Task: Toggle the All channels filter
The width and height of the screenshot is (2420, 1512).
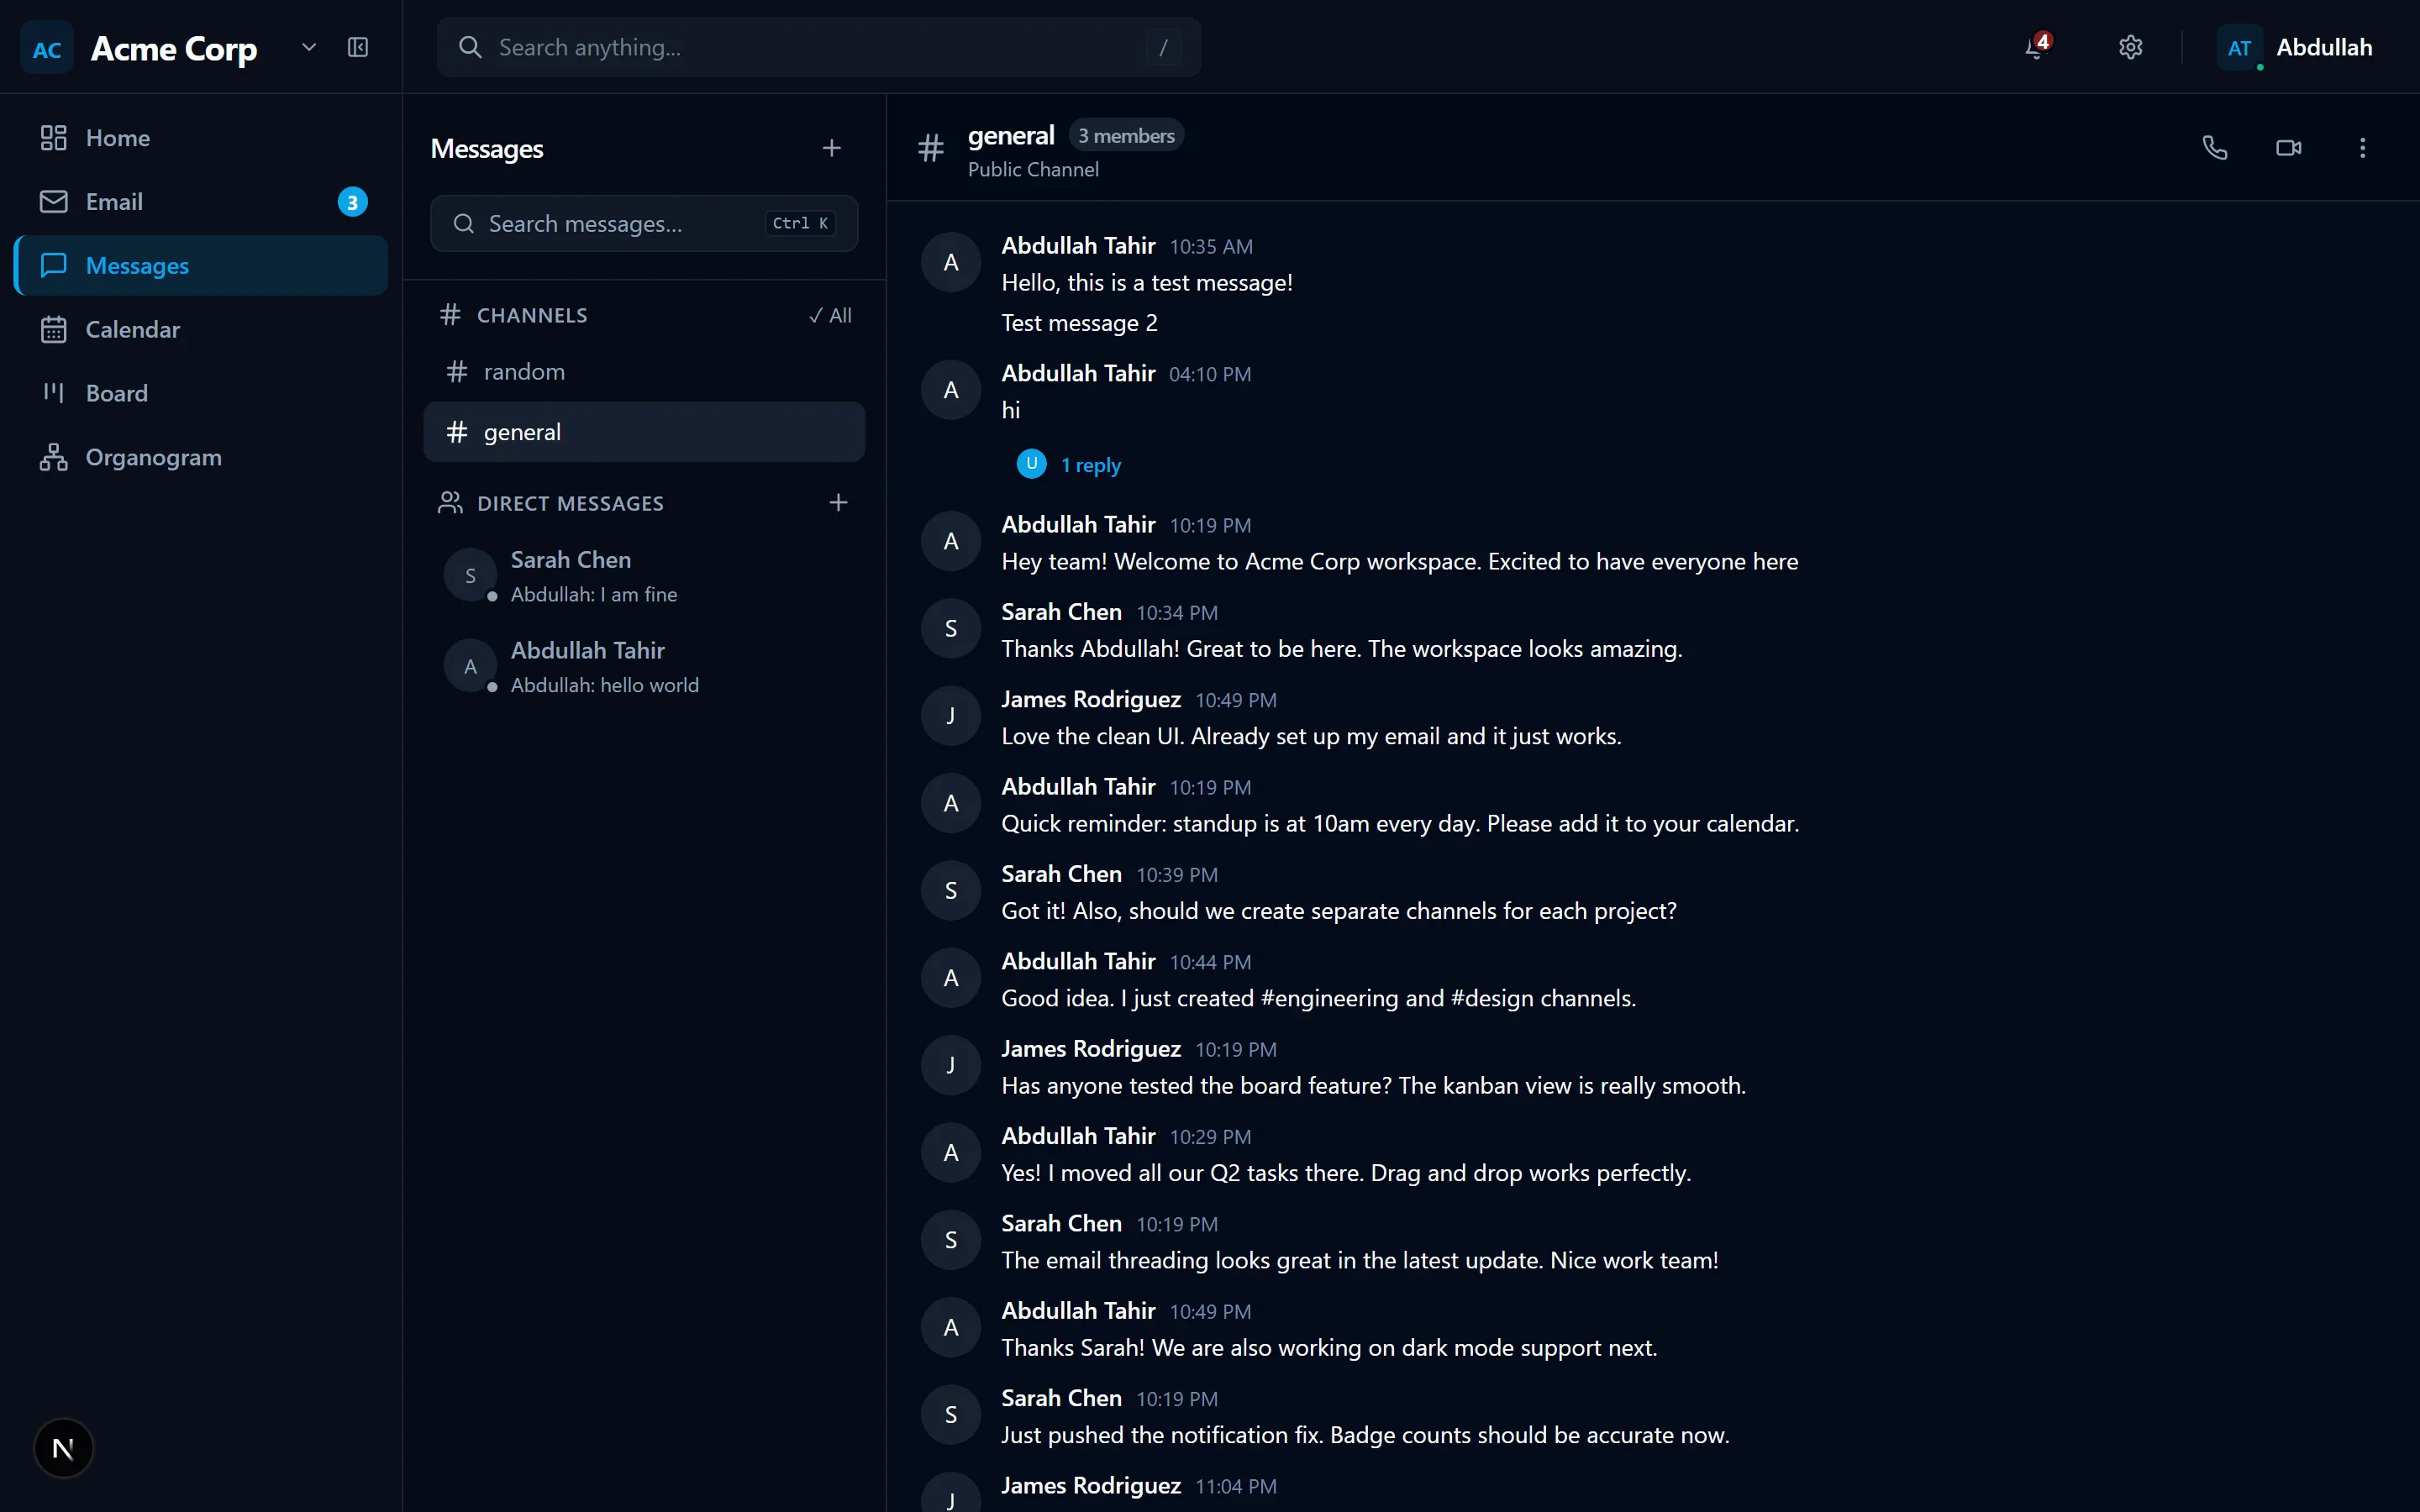Action: (830, 315)
